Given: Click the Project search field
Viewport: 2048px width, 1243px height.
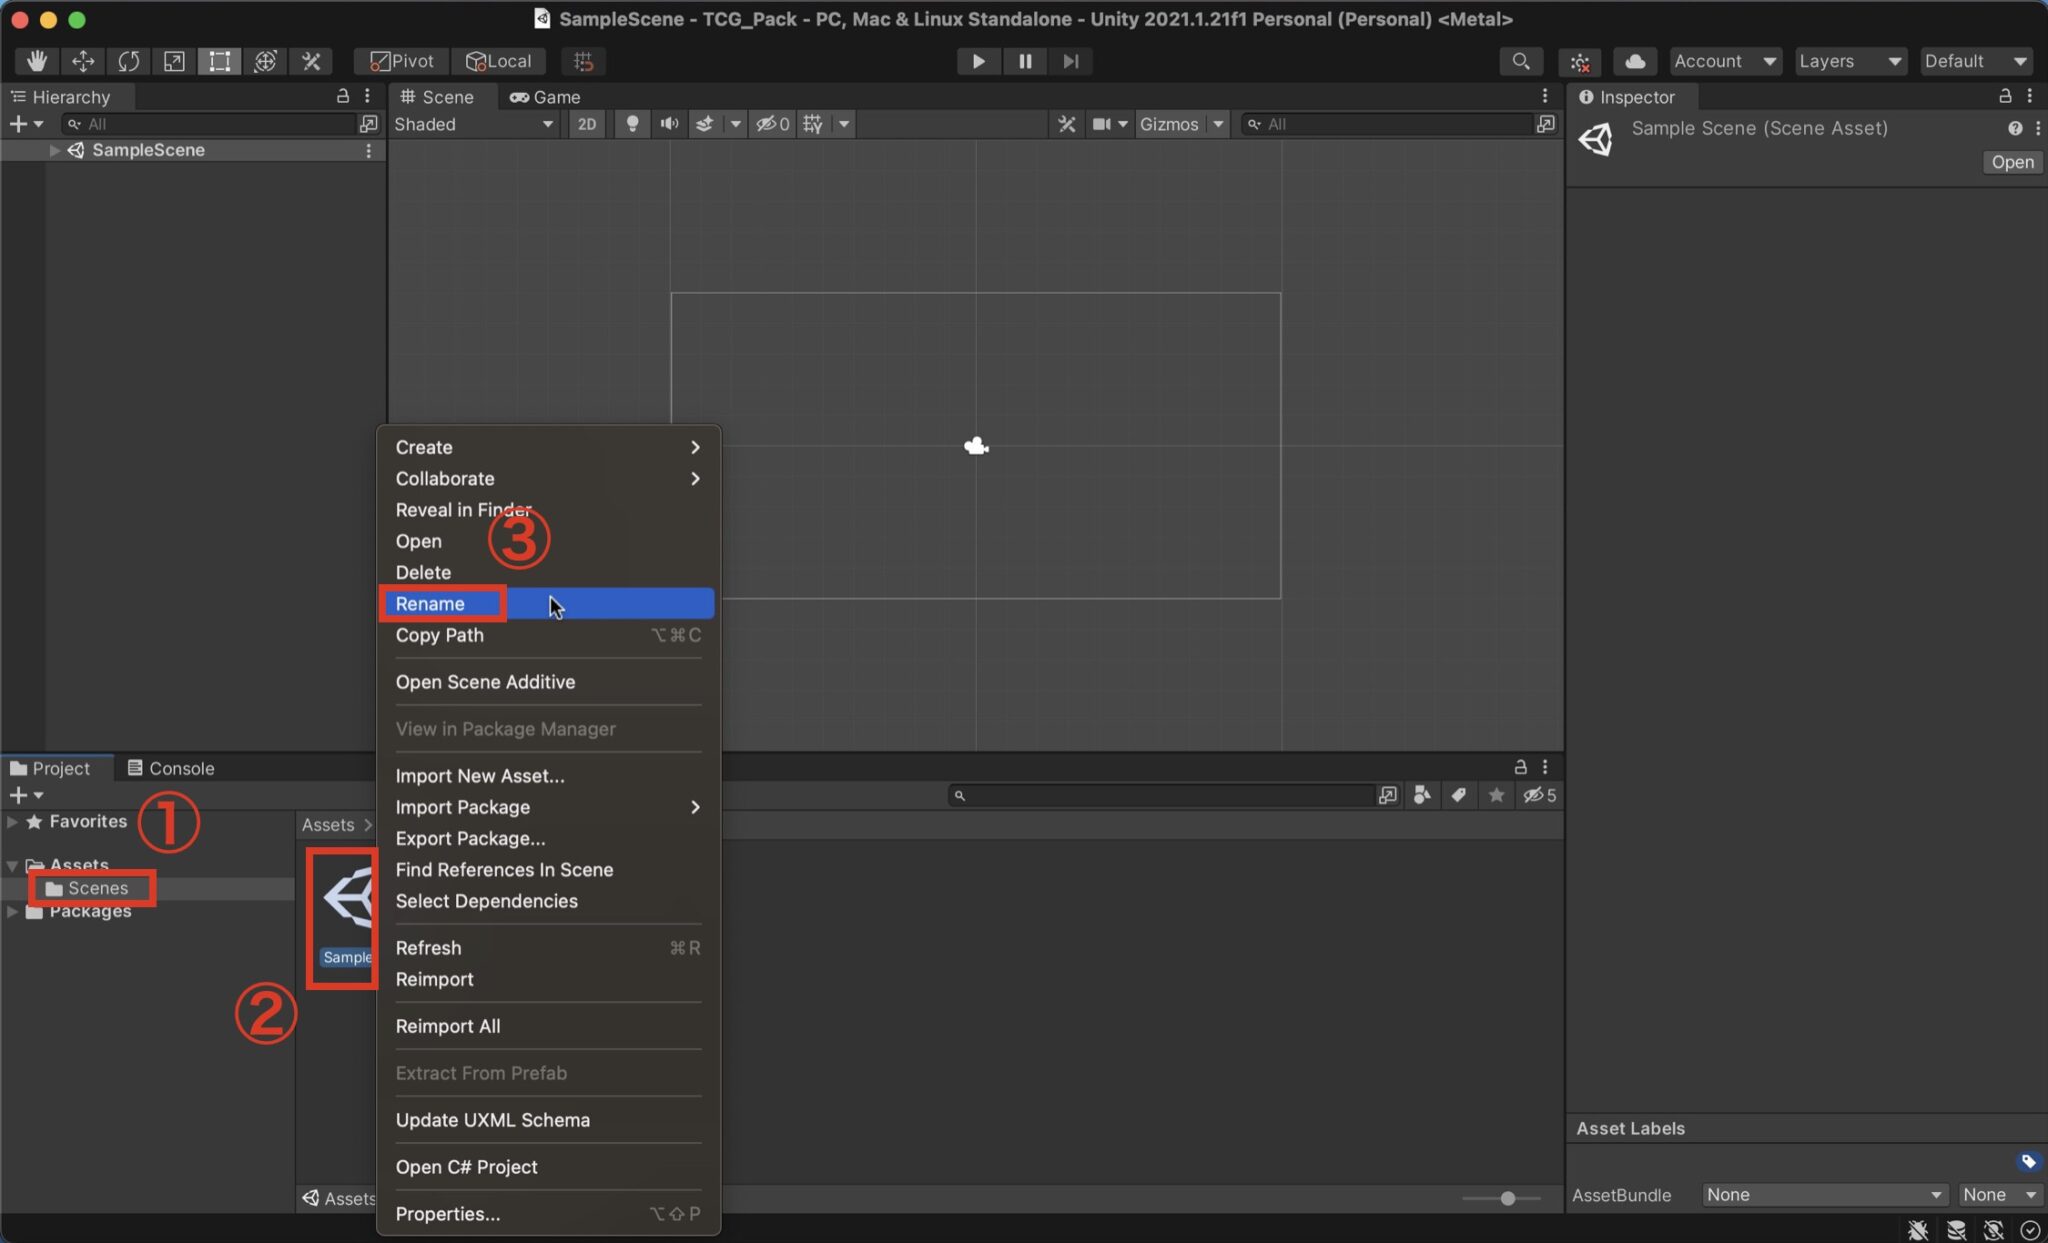Looking at the screenshot, I should (x=1163, y=795).
